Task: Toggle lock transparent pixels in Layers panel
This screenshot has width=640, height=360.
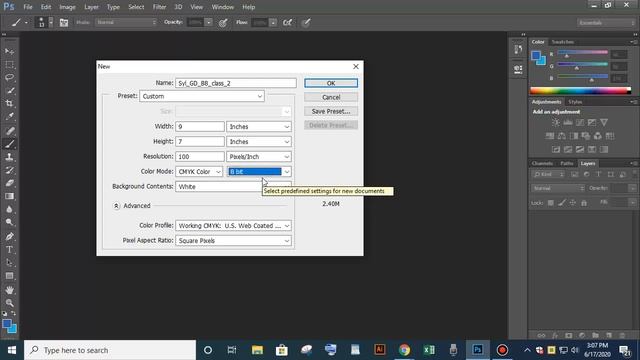Action: coord(551,202)
